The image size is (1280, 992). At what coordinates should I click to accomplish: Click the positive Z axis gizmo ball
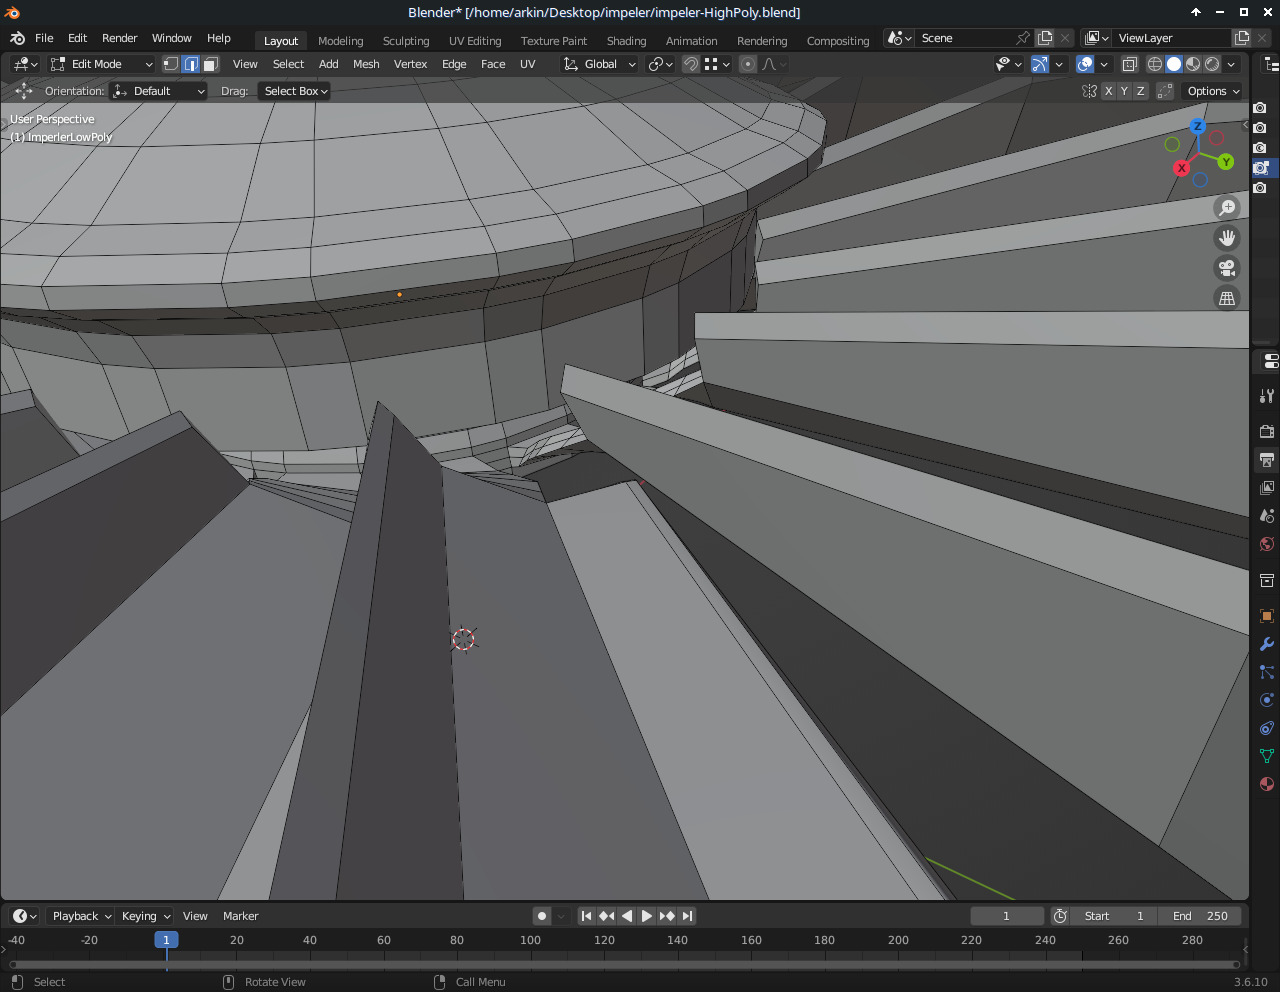pyautogui.click(x=1197, y=127)
